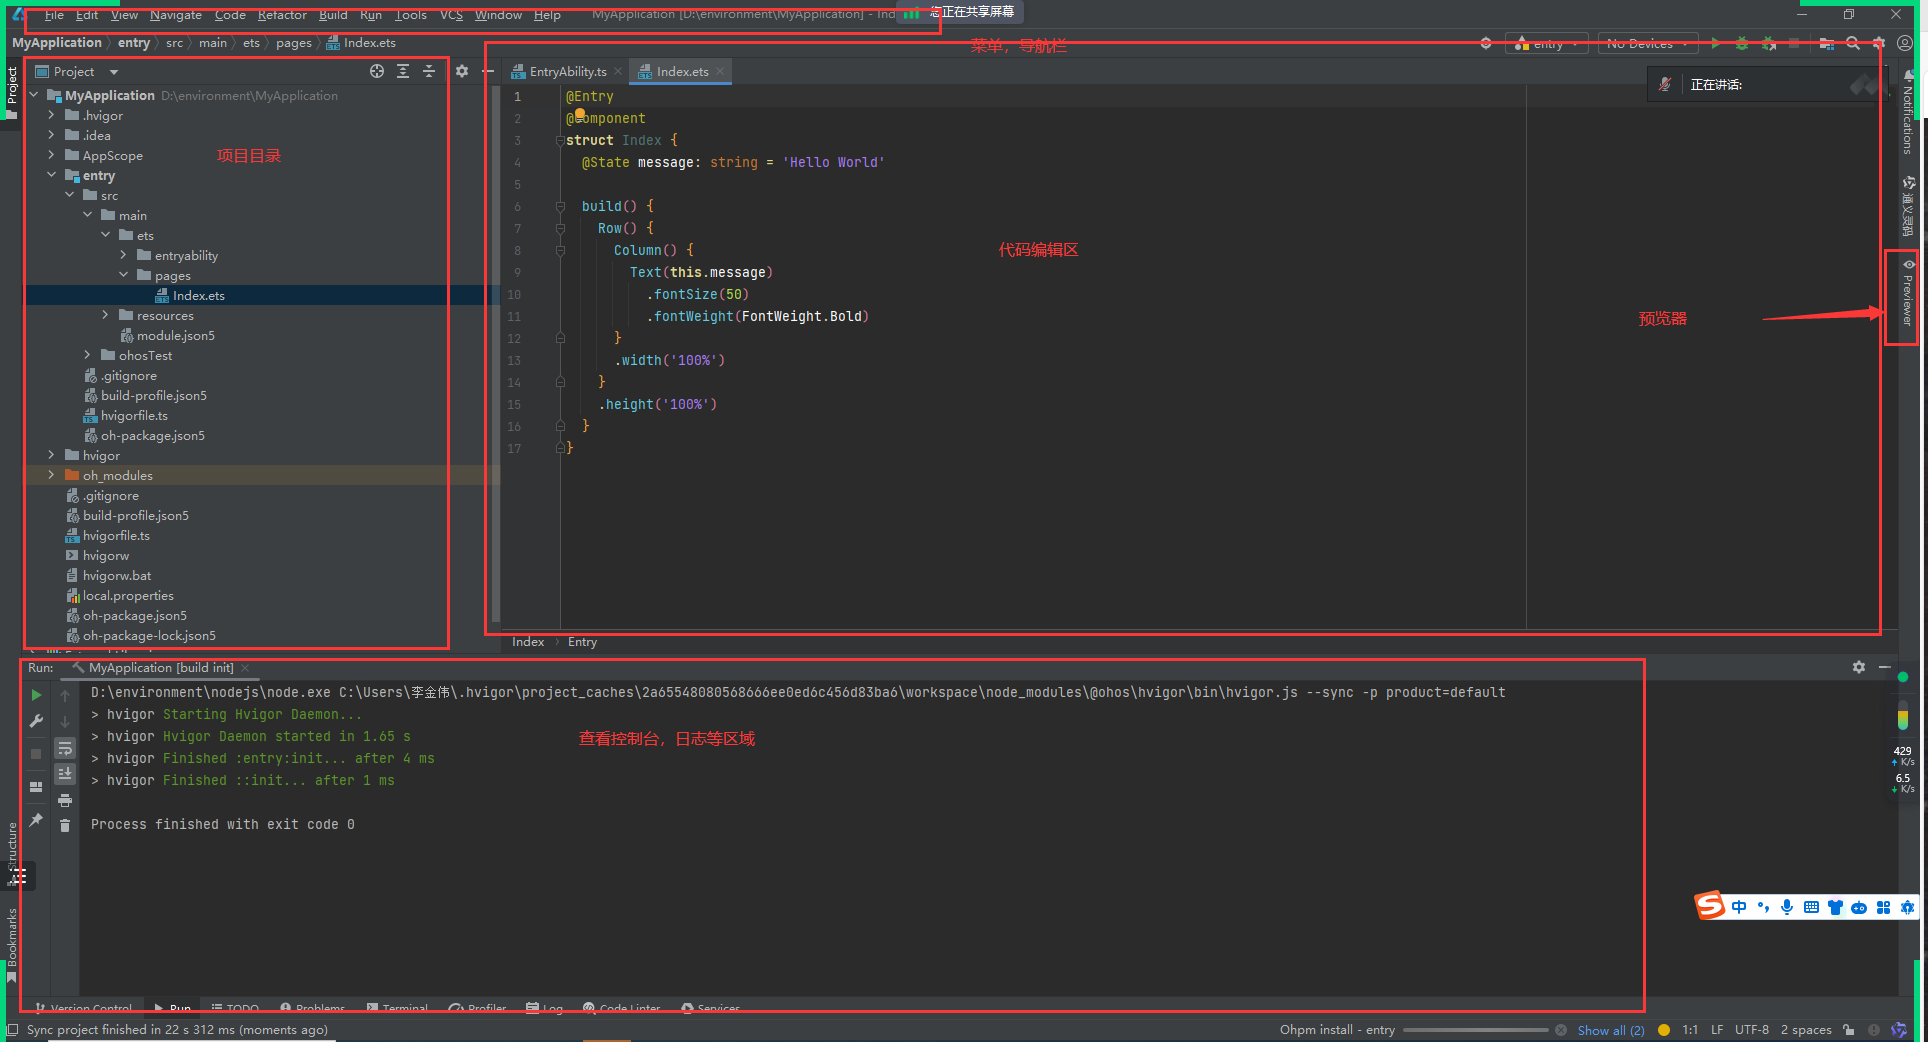Toggle scroll to end in console
Image resolution: width=1928 pixels, height=1042 pixels.
point(65,774)
